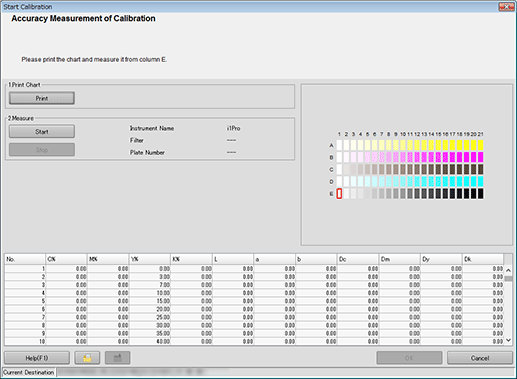
Task: Start the measurement
Action: point(42,132)
